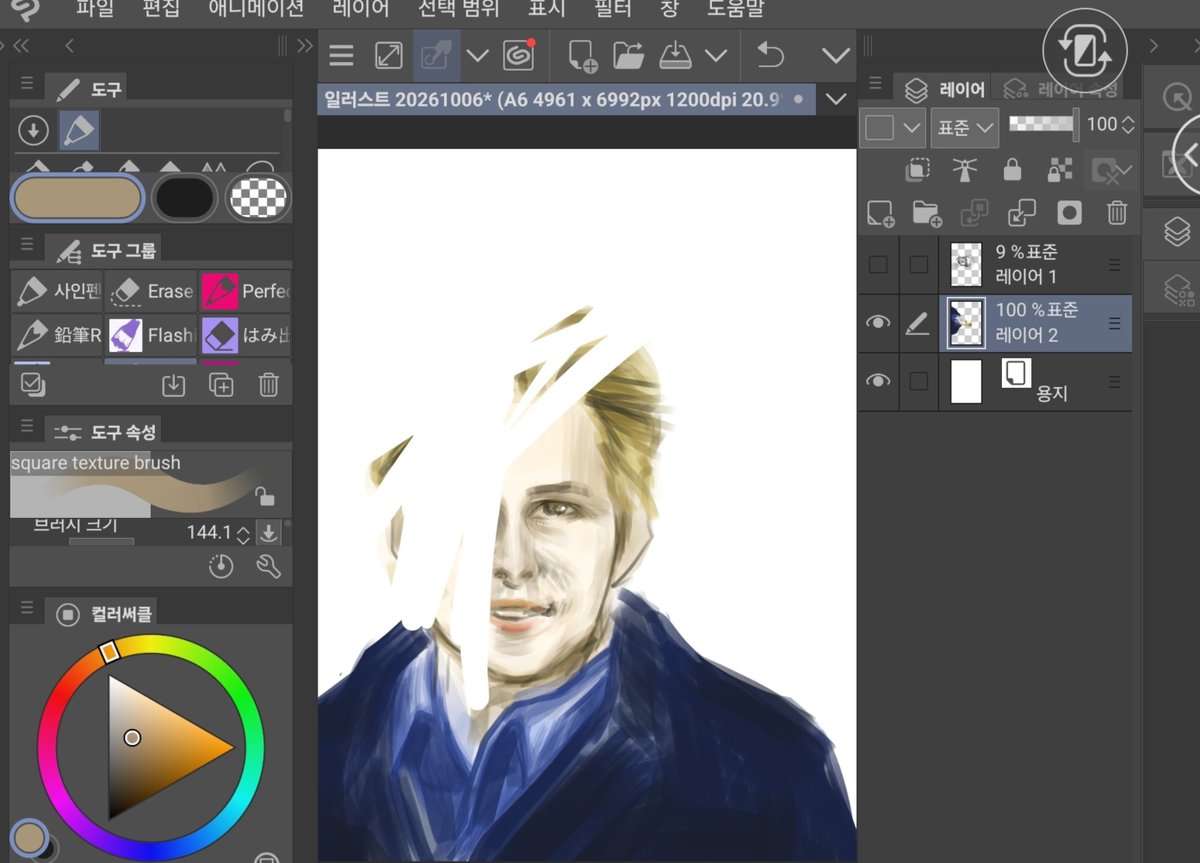Viewport: 1200px width, 863px height.
Task: Toggle lock transparent pixels icon
Action: click(x=1059, y=171)
